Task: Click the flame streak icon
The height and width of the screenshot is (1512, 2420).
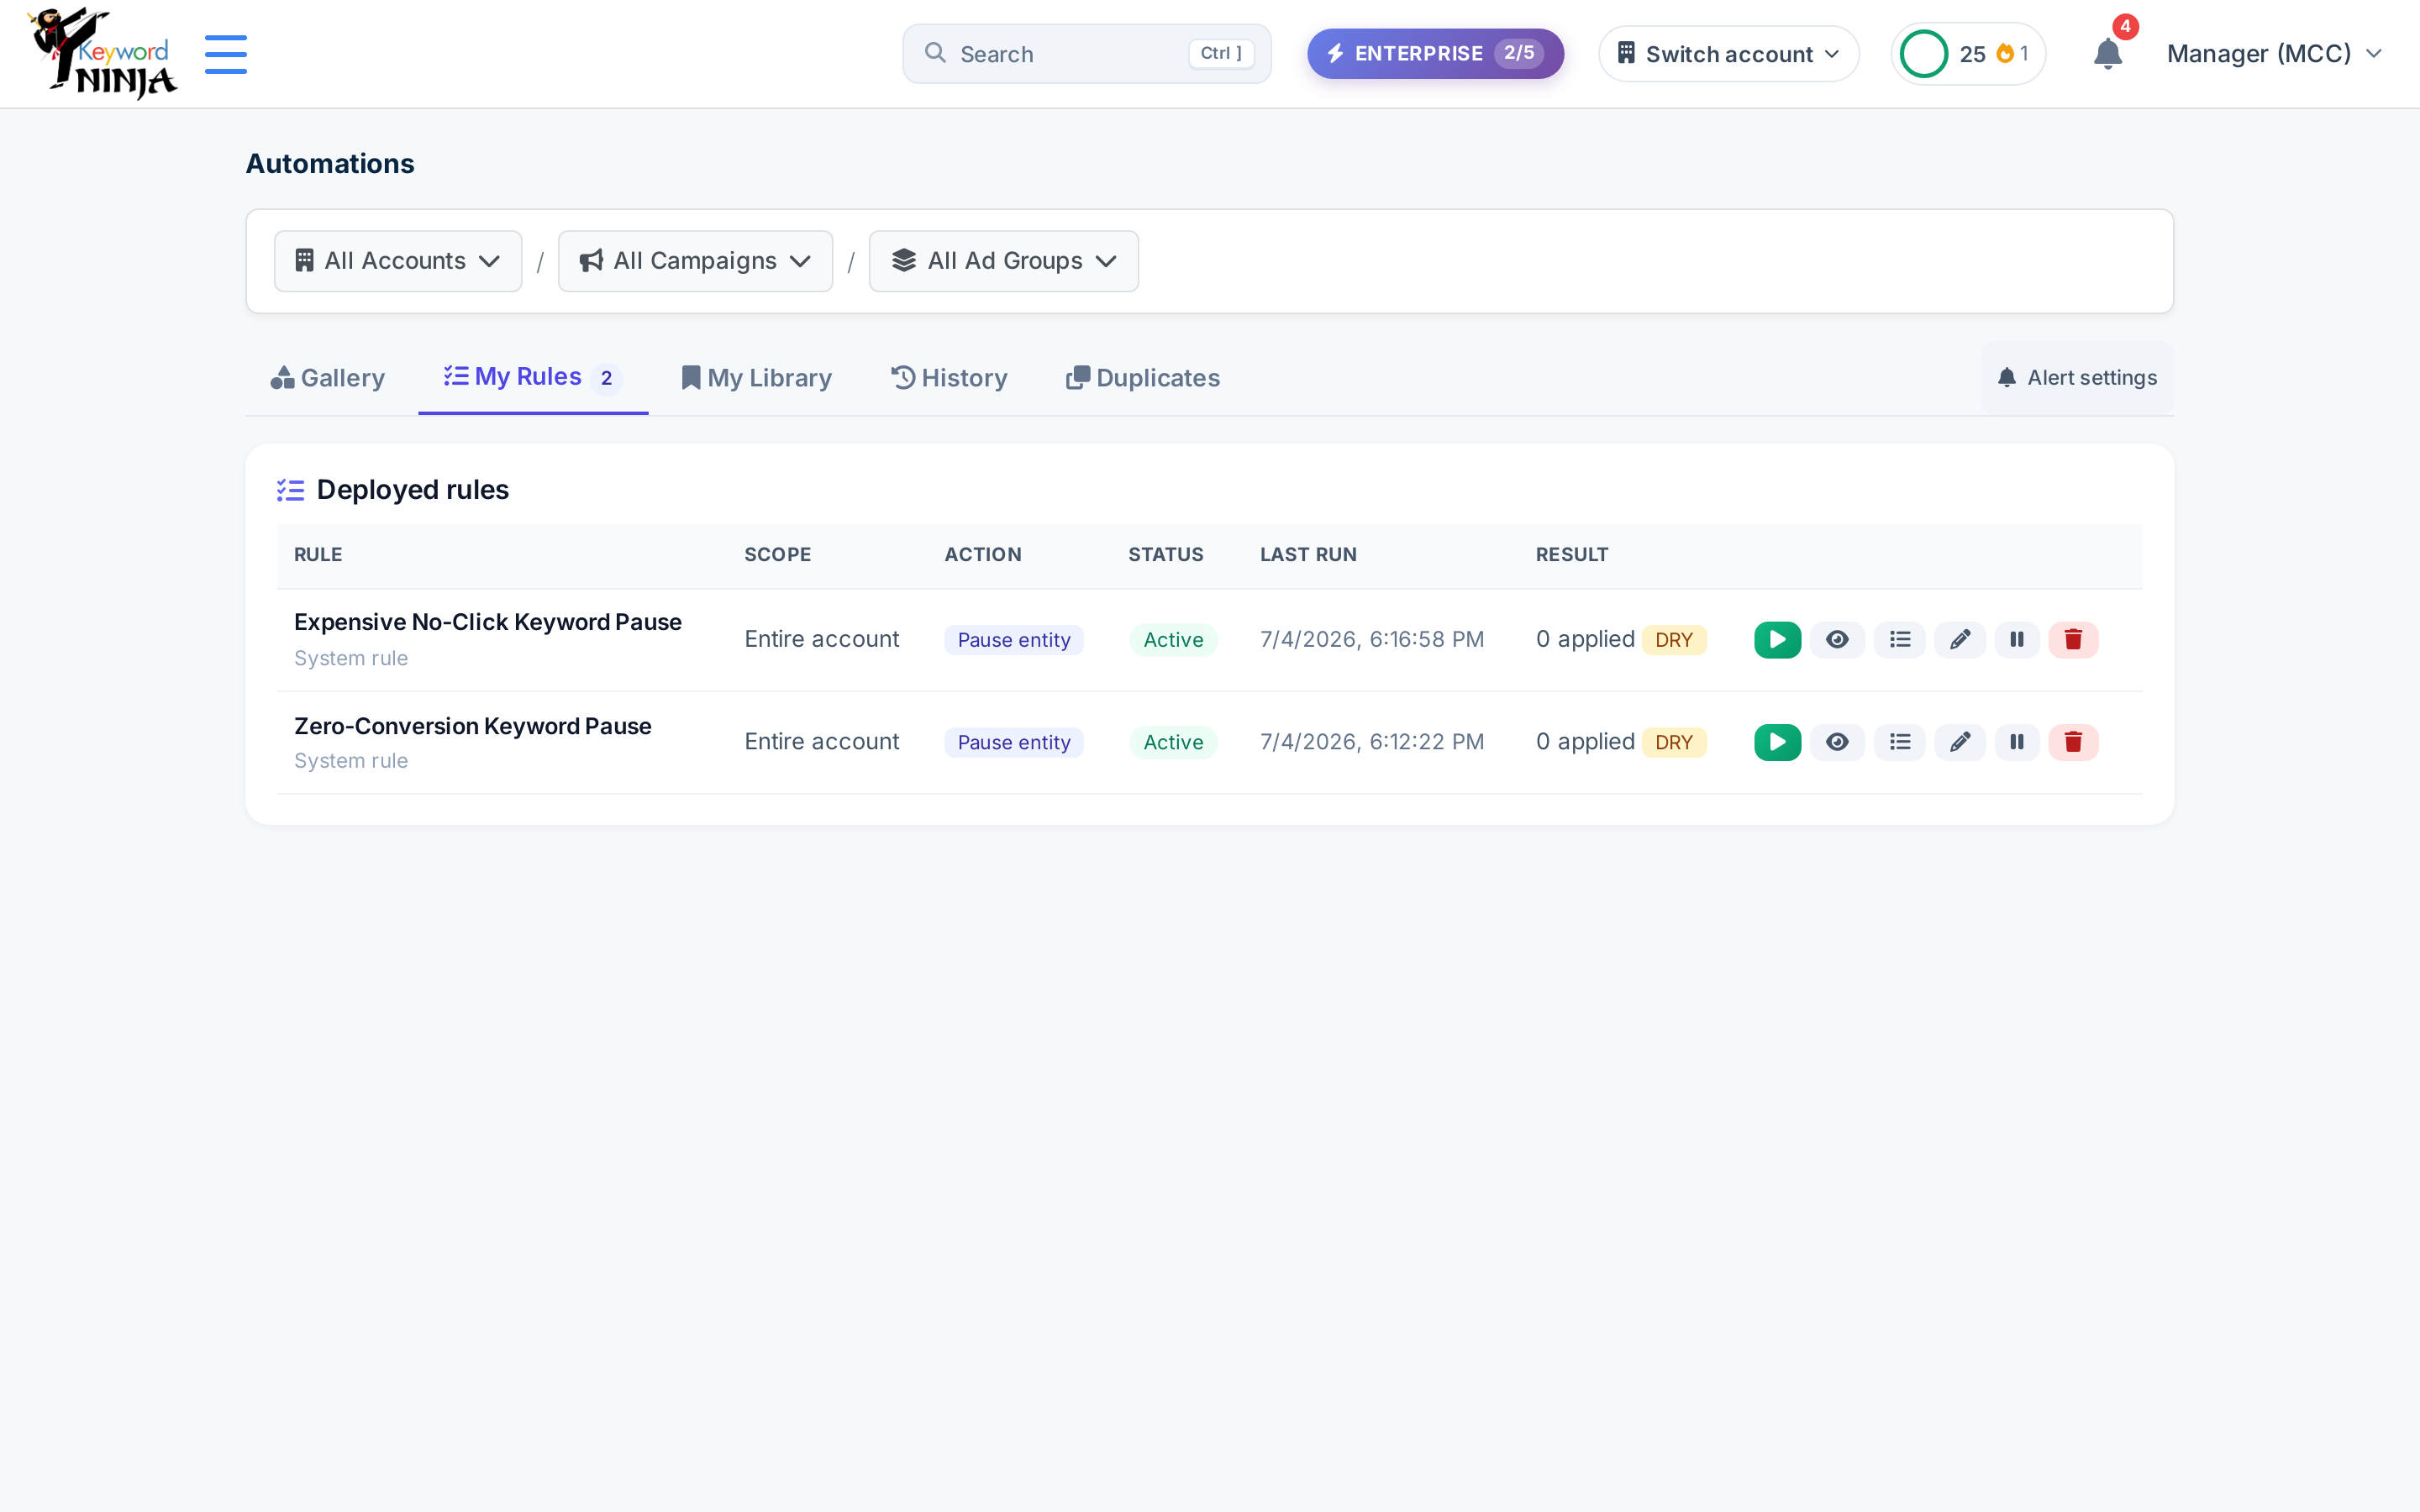Action: 2004,54
